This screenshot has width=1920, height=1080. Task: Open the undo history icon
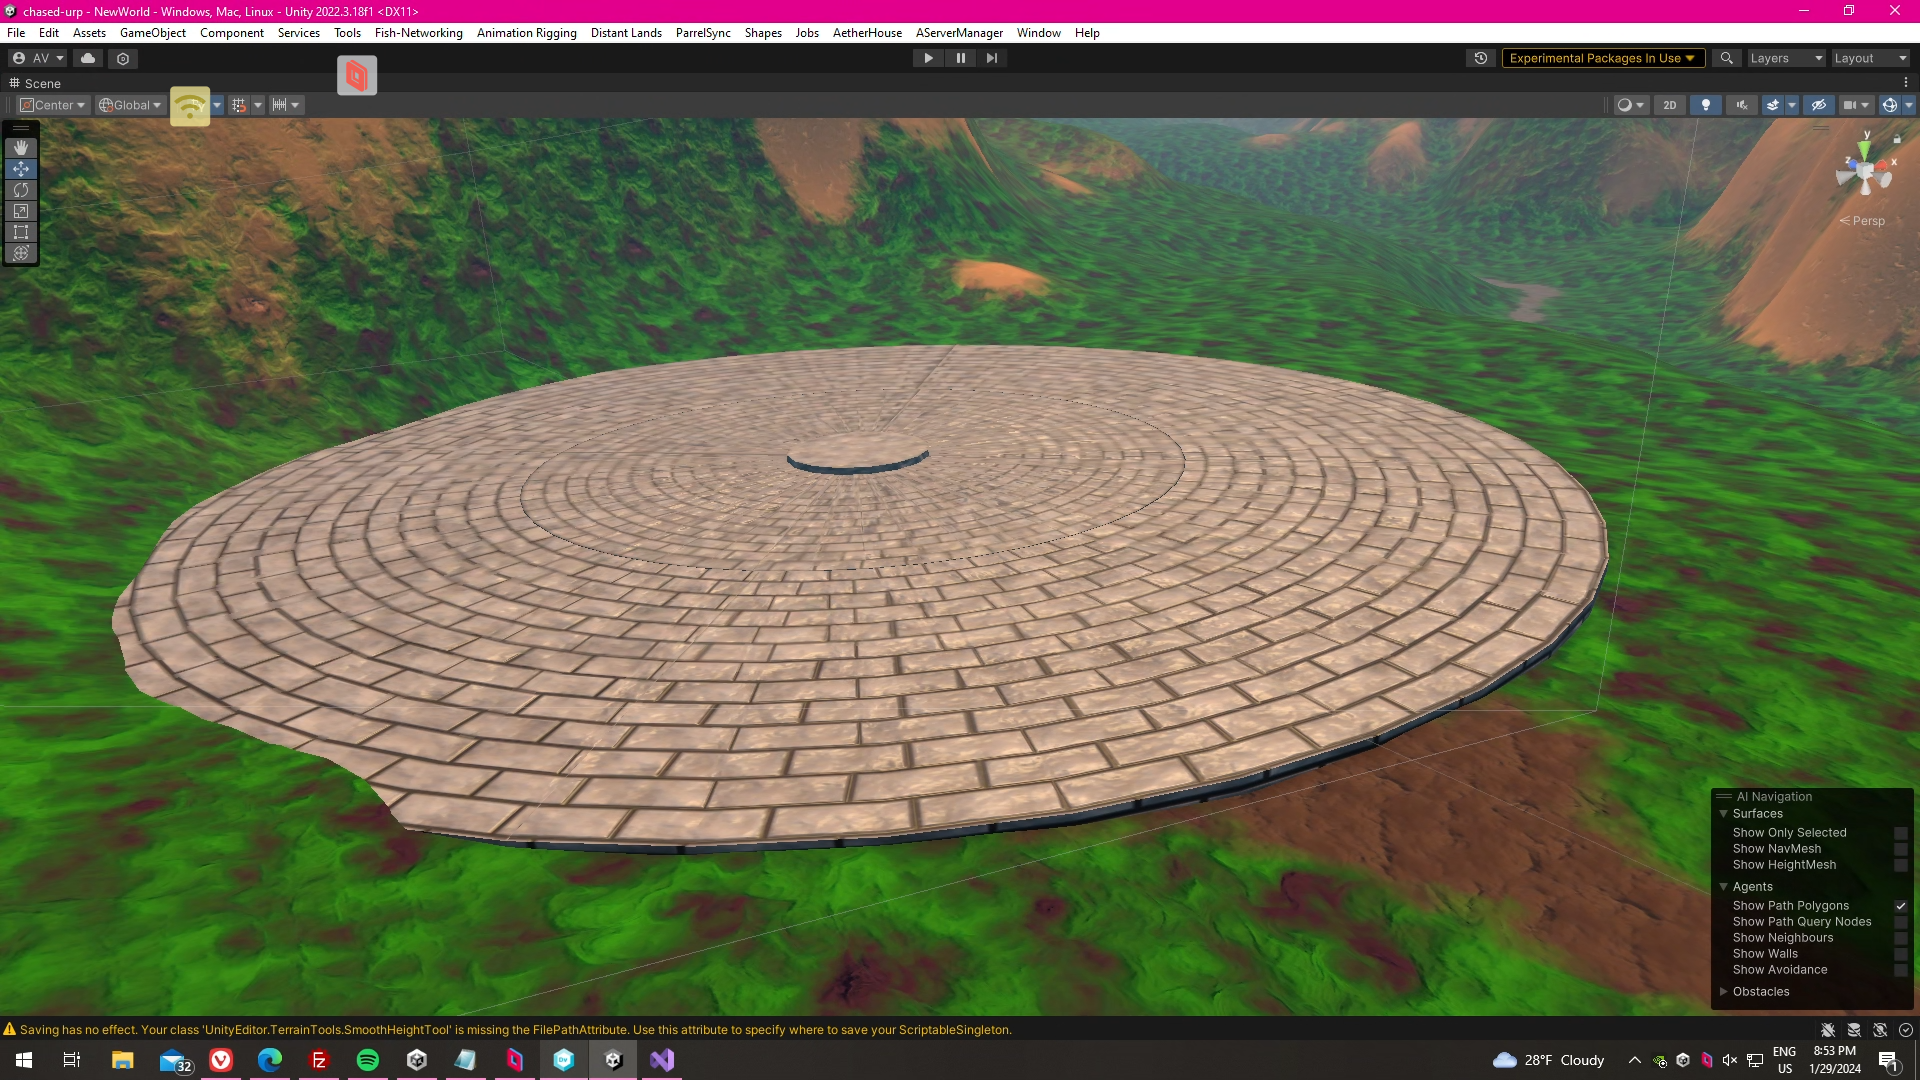tap(1481, 58)
